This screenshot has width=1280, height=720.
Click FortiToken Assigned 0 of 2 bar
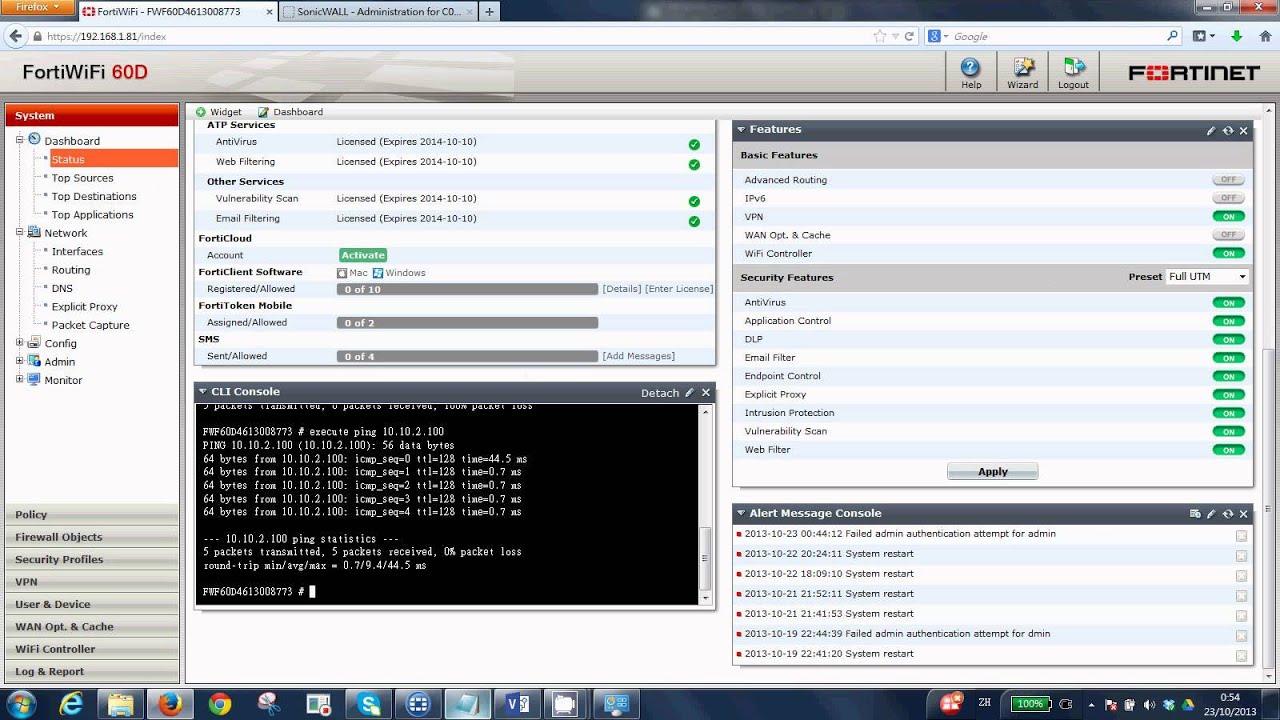click(468, 323)
